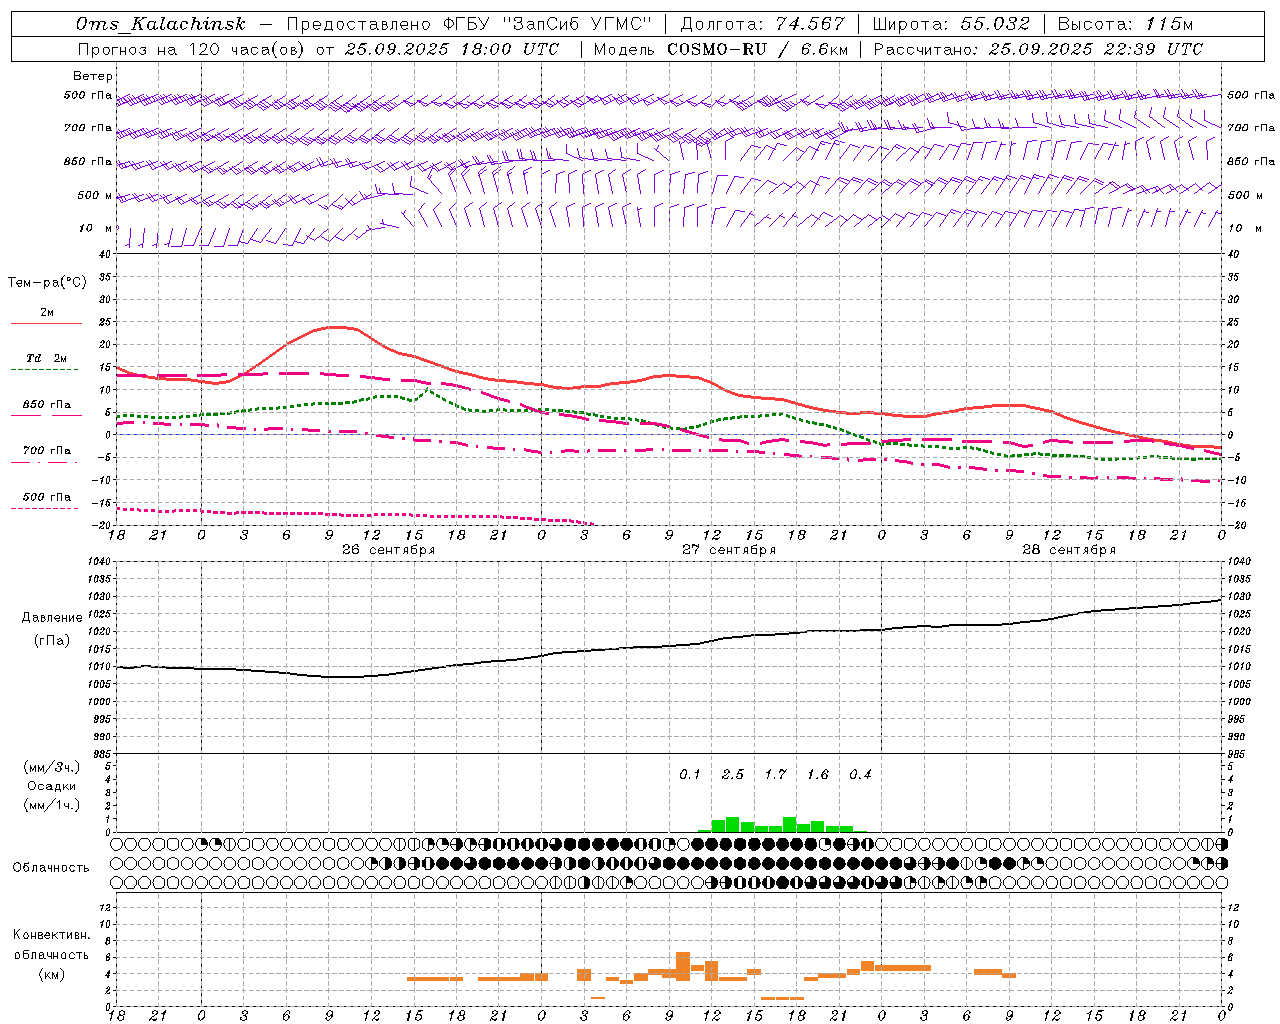Select the latitude value Широта: 55.032
This screenshot has height=1024, width=1280.
pos(951,24)
